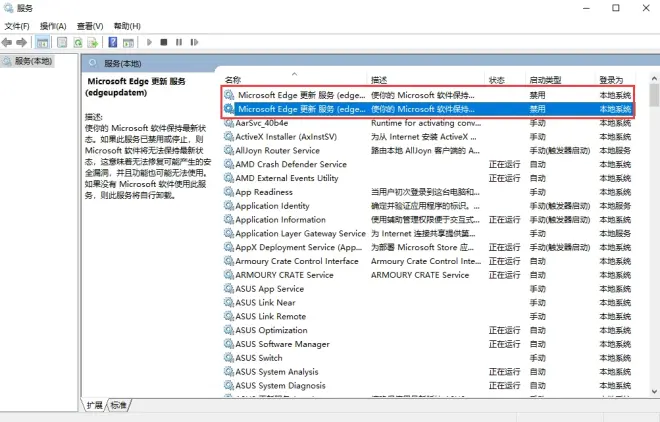Click the 服务(本地) header above details pane
The width and height of the screenshot is (660, 422).
click(122, 64)
